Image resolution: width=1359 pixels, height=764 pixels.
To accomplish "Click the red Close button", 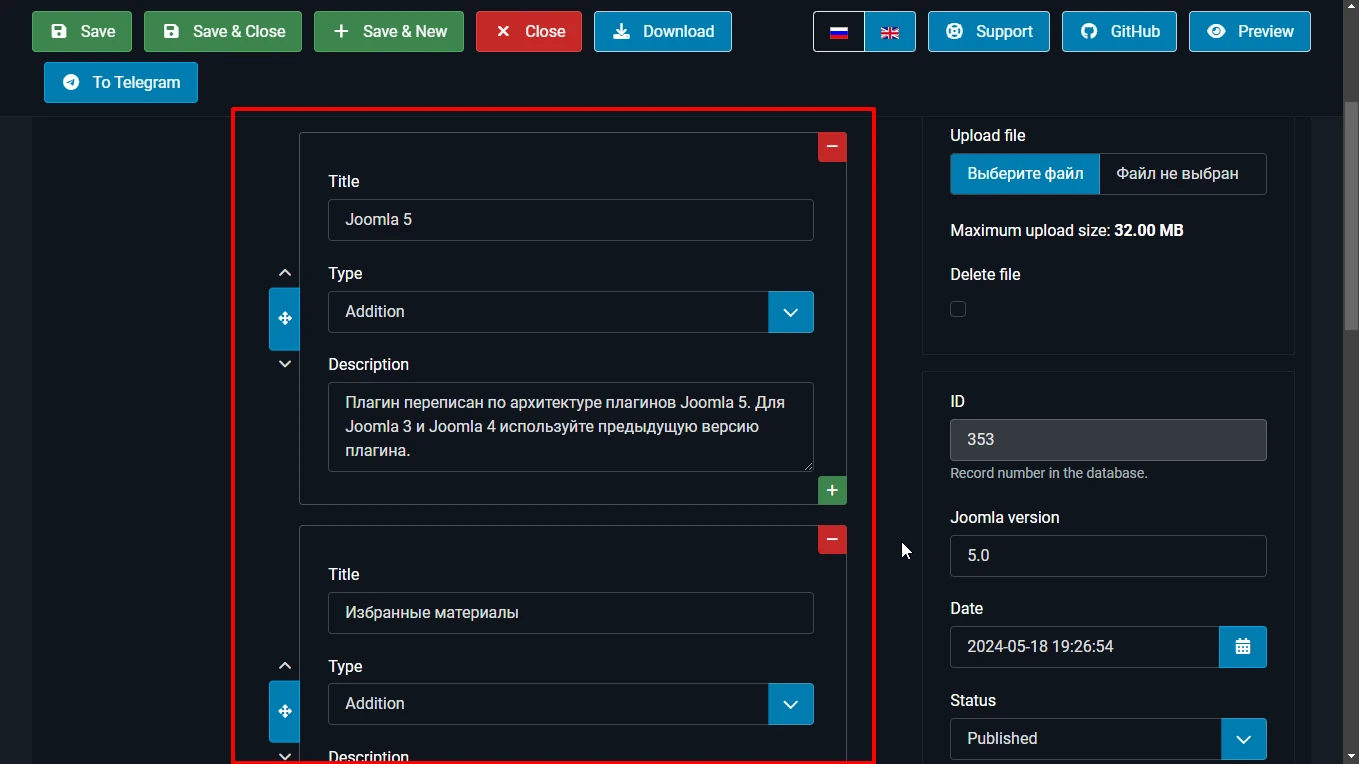I will pos(529,32).
